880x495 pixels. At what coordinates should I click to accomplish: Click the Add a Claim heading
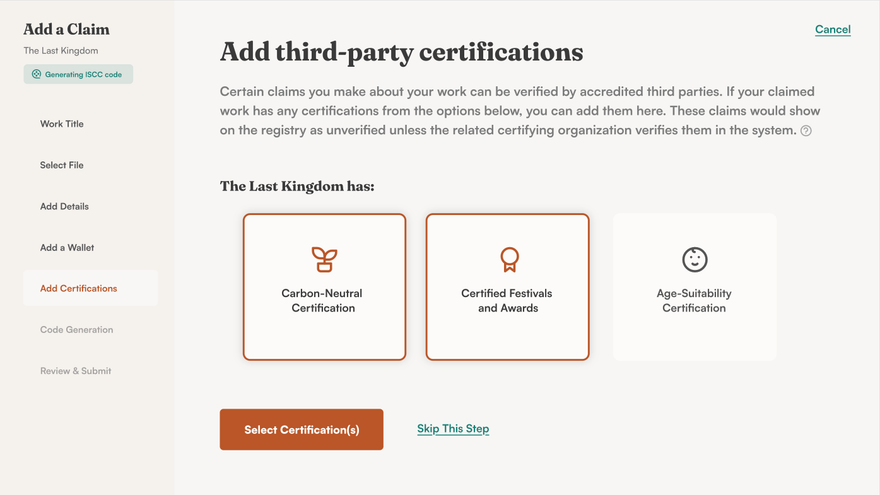tap(67, 29)
